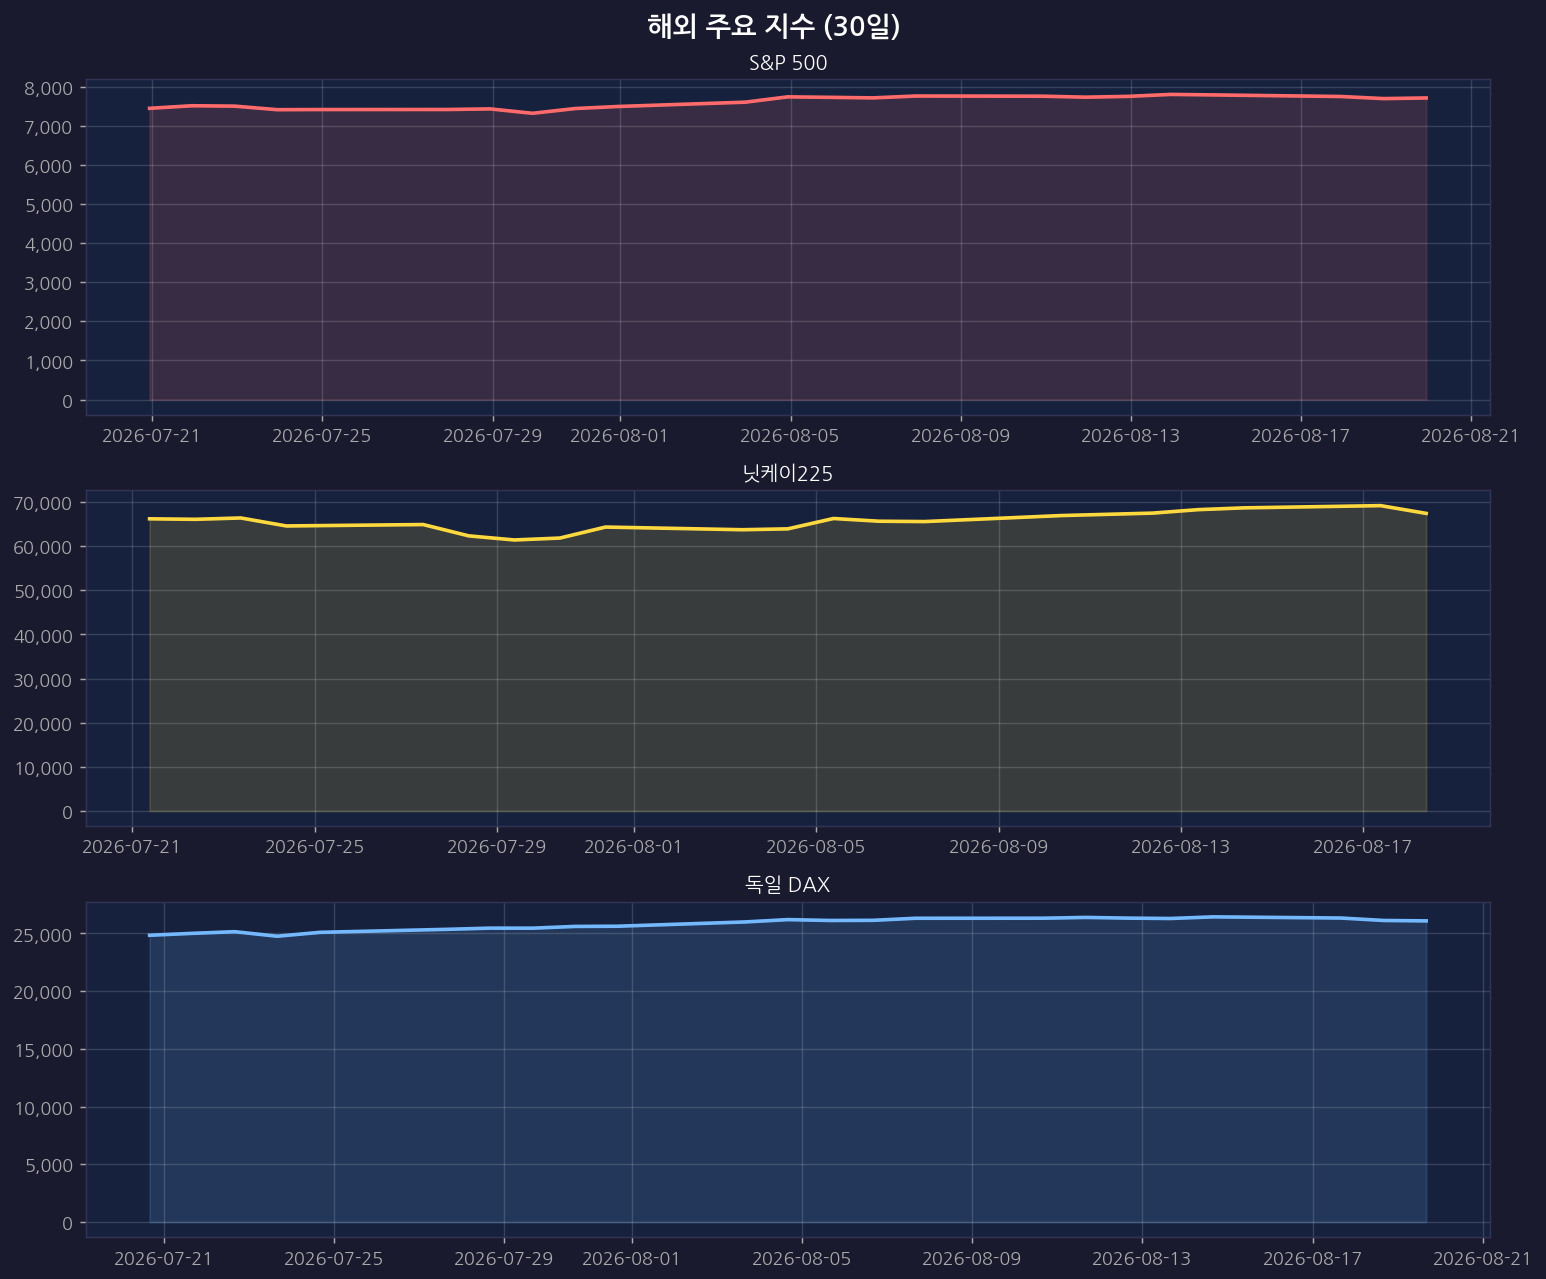Click the 2026-08-13 tick on DAX axis

click(1142, 1258)
